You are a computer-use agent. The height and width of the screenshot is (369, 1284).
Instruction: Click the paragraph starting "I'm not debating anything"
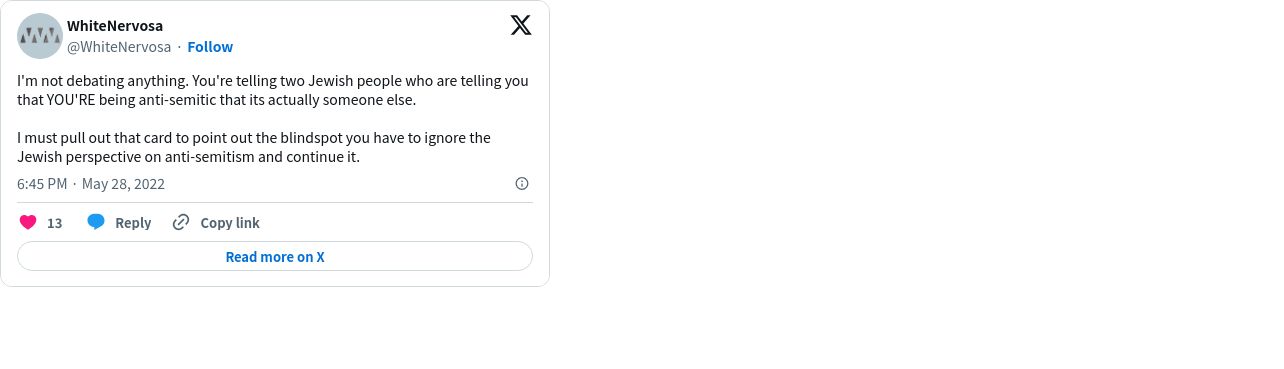(x=273, y=91)
